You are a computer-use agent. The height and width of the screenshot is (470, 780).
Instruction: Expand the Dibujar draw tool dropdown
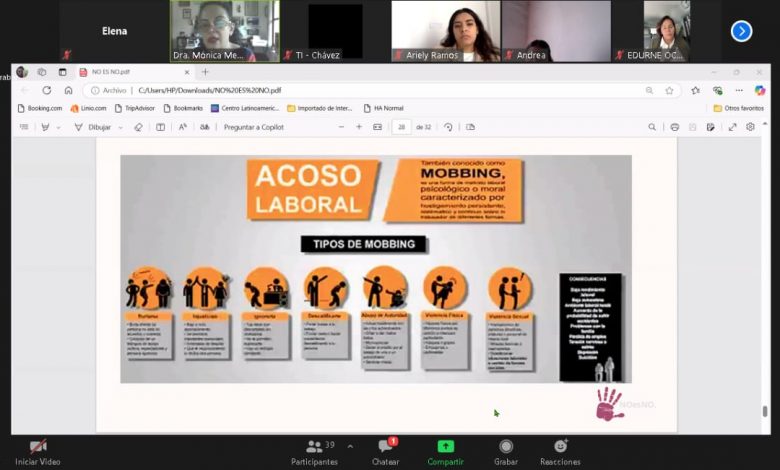point(121,127)
